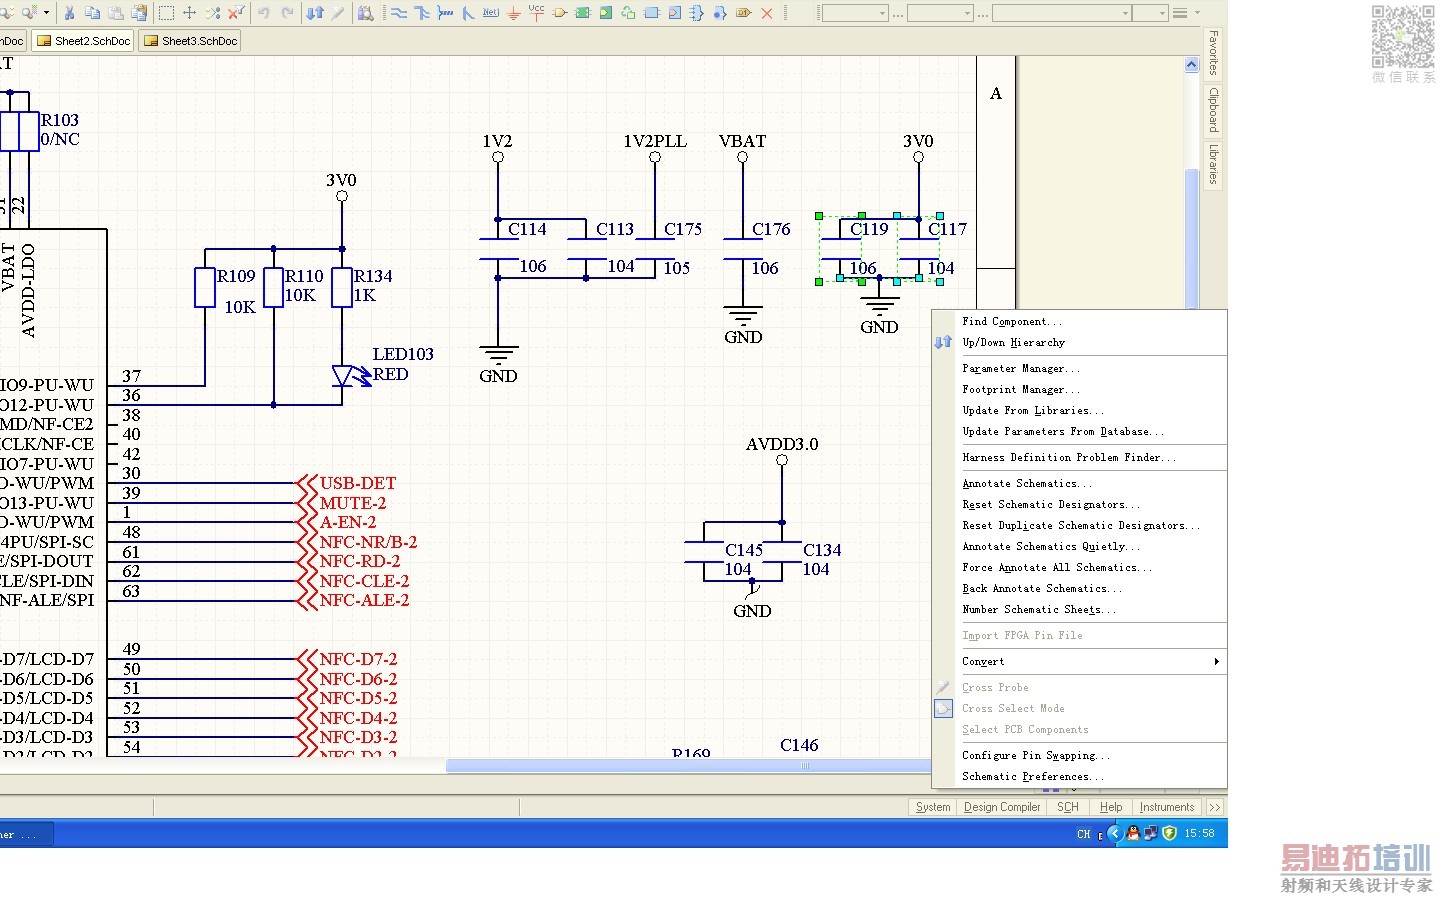Select Footprint Manager menu entry

coord(1021,390)
